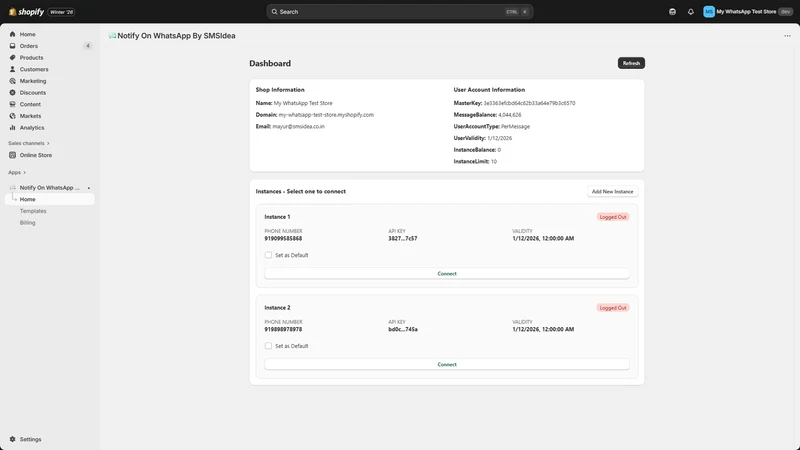Image resolution: width=800 pixels, height=450 pixels.
Task: Click the store icon beside the bell
Action: pos(672,12)
